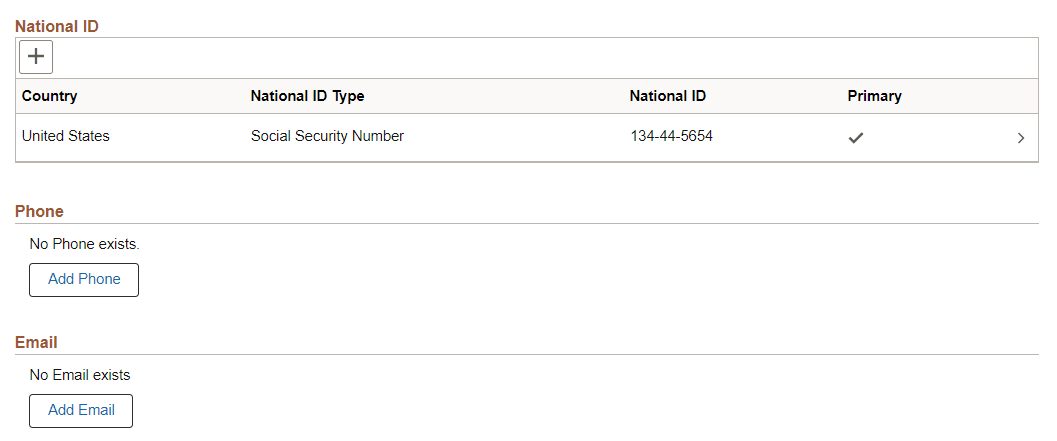Click the Phone section heading
The height and width of the screenshot is (441, 1057).
39,211
